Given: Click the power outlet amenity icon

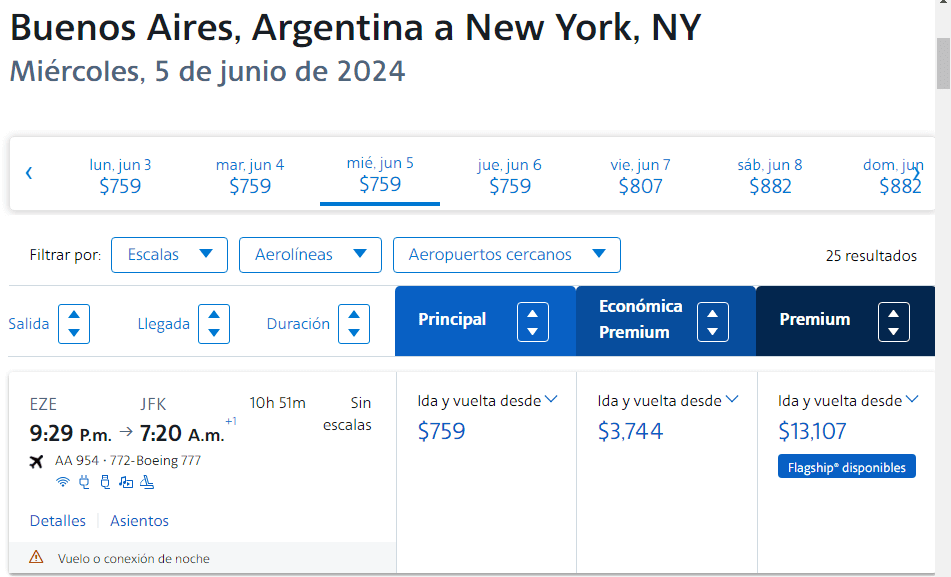Looking at the screenshot, I should [x=84, y=482].
